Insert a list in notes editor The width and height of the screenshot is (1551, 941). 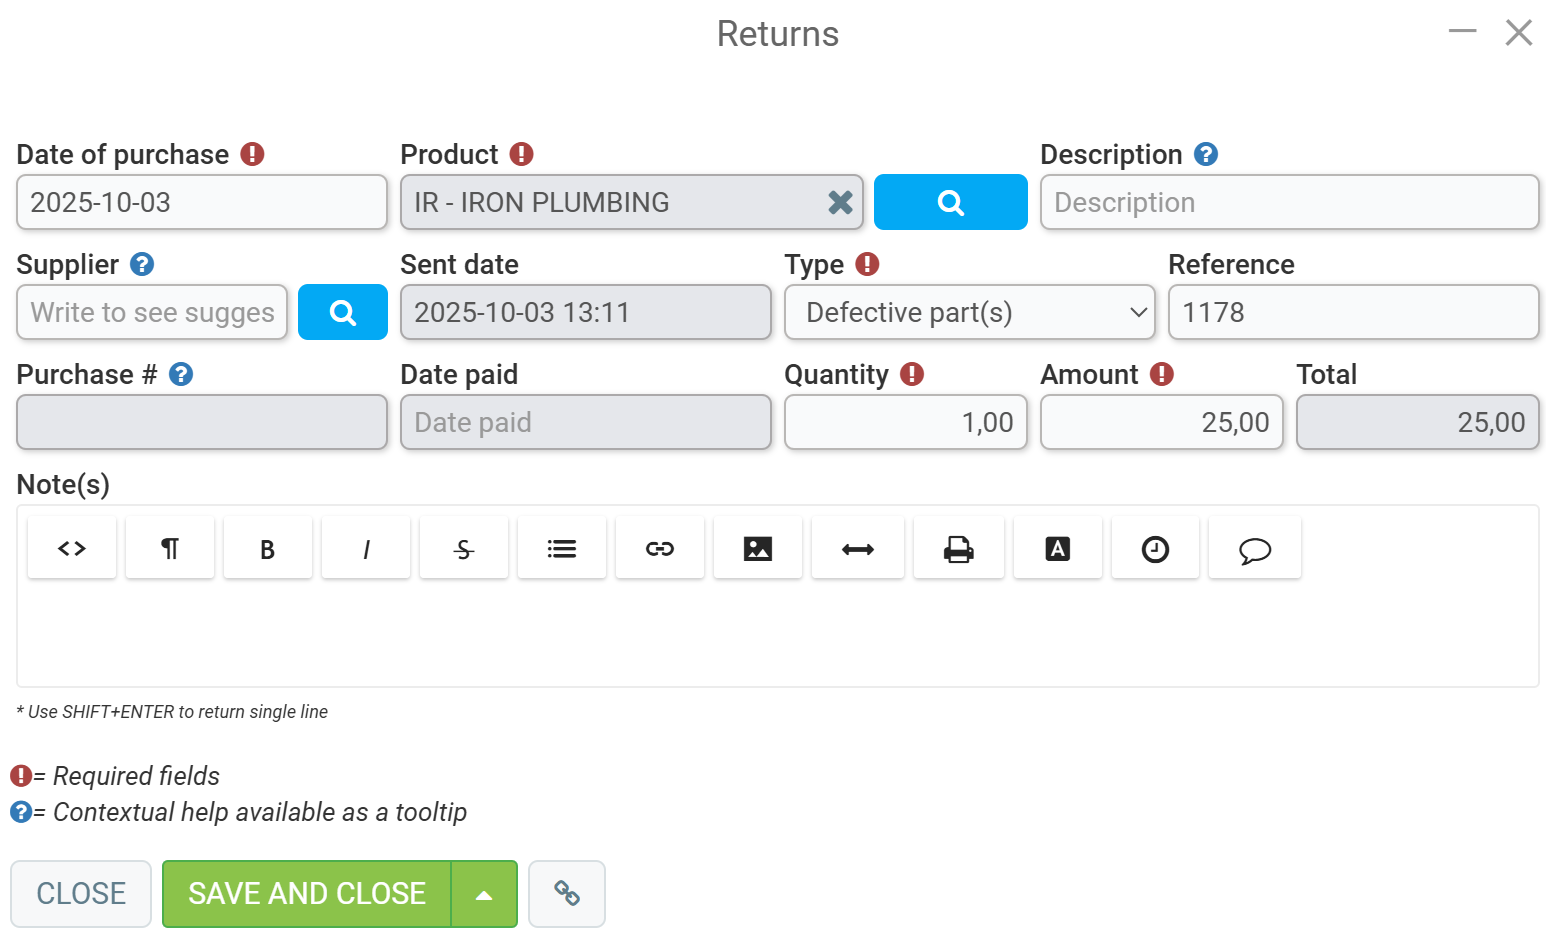(x=562, y=548)
